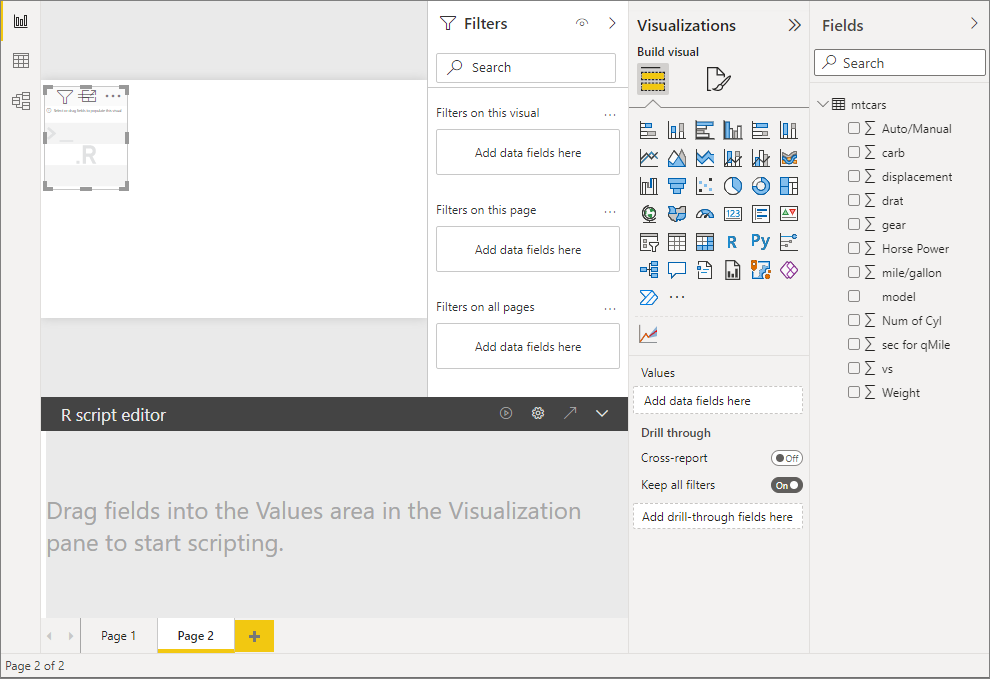The image size is (990, 679).
Task: Create a new page with the plus button
Action: coord(254,635)
